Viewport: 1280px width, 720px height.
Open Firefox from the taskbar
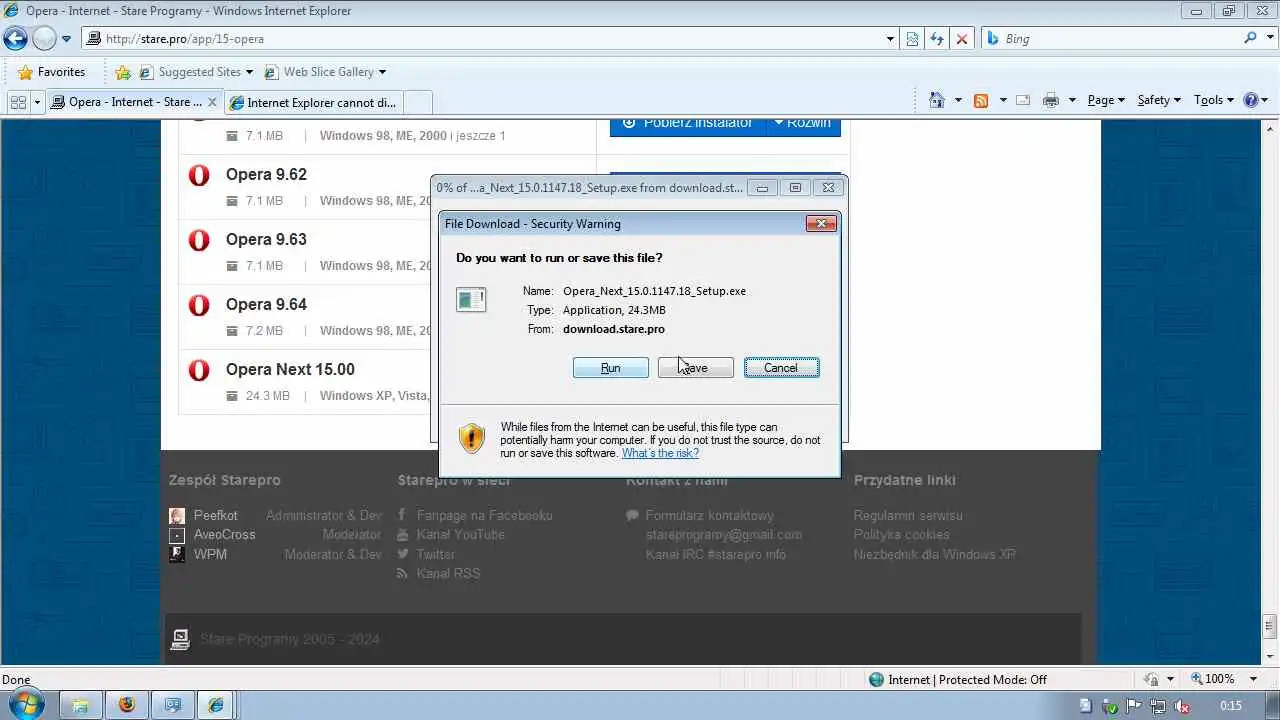tap(126, 705)
